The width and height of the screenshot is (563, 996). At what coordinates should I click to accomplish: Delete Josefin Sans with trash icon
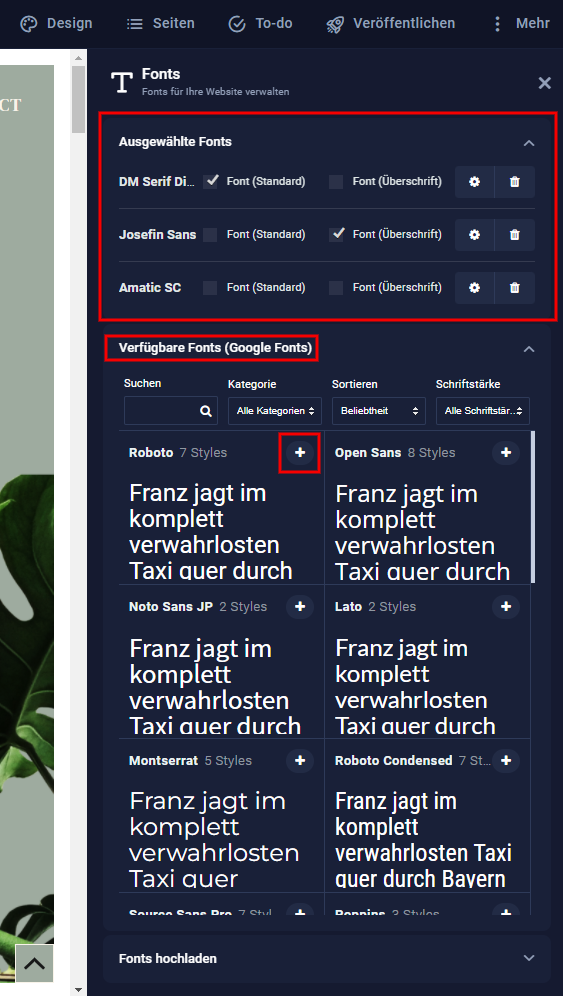(x=515, y=234)
